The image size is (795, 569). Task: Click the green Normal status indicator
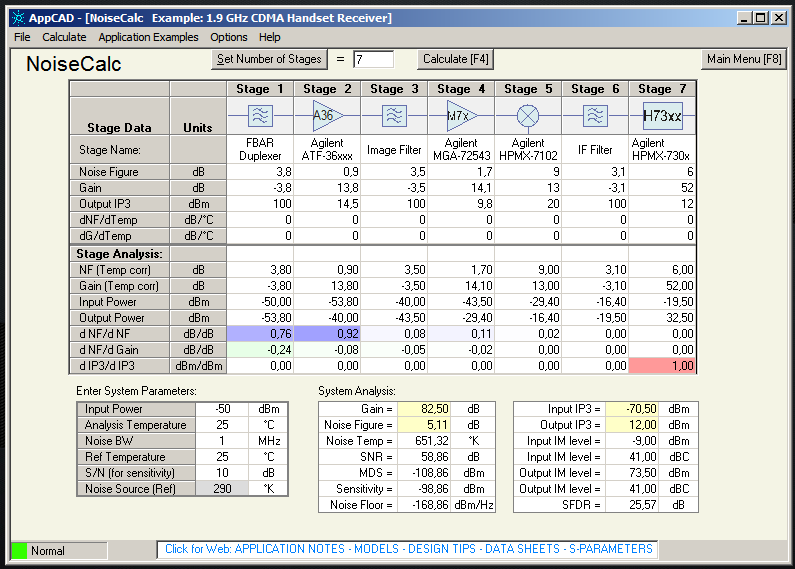(x=19, y=551)
